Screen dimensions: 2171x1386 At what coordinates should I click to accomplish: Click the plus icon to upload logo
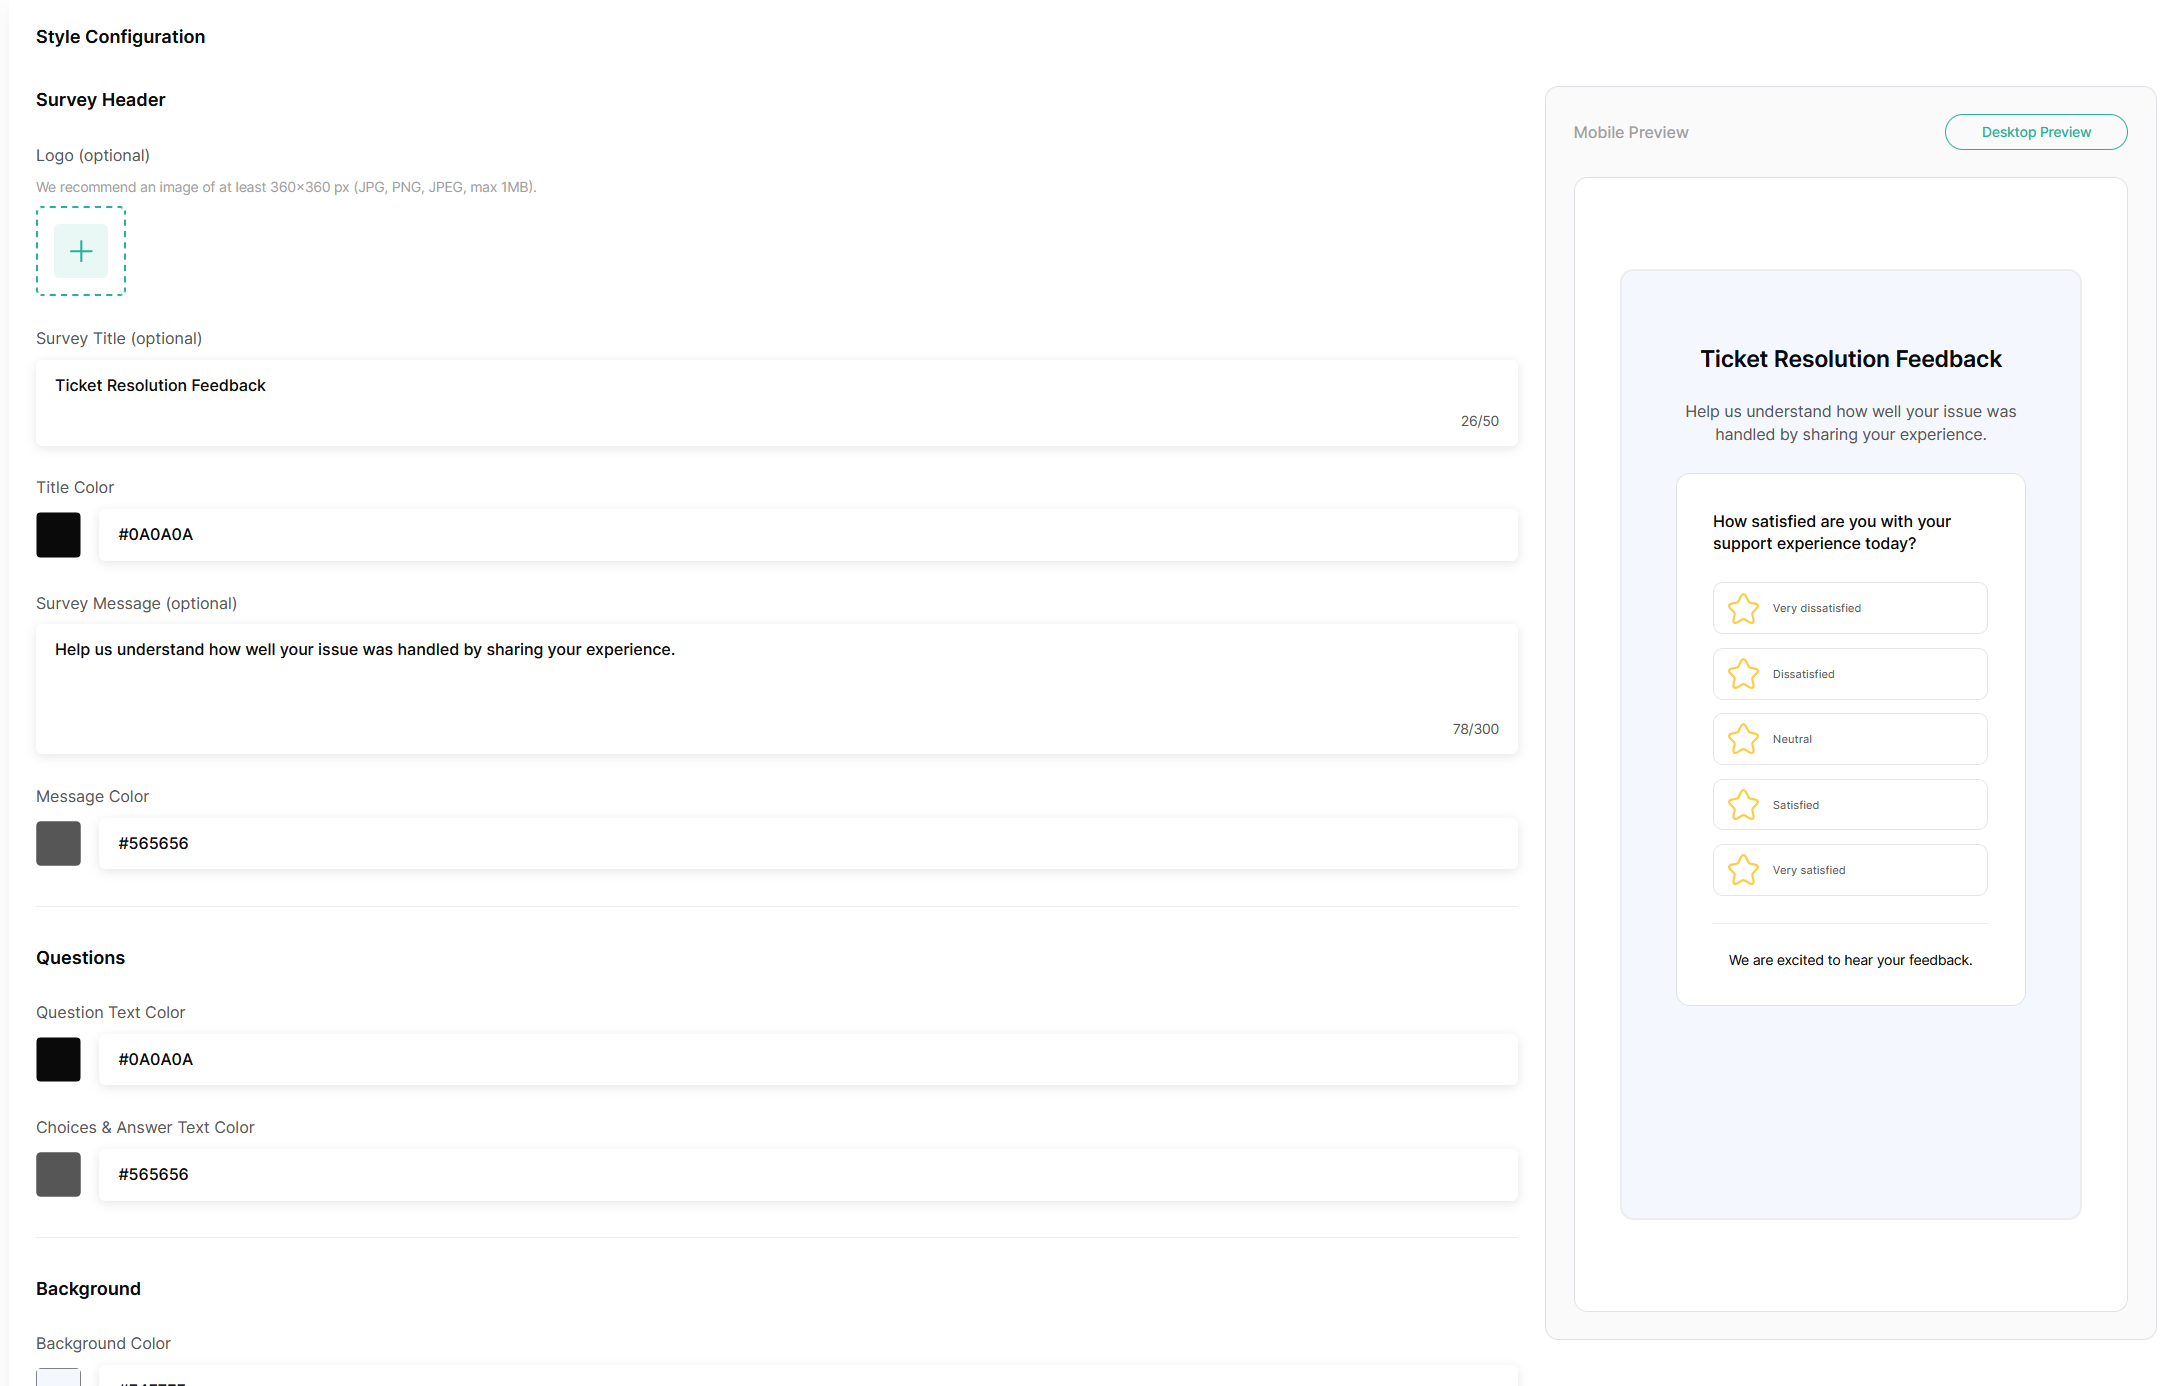pos(81,251)
